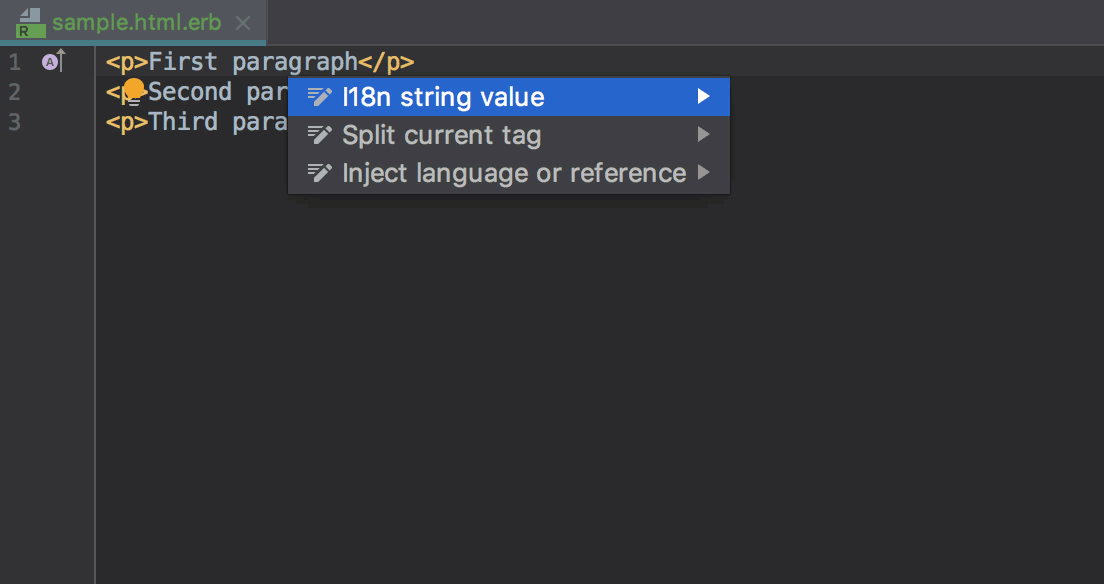Close the sample.html.erb tab

(x=243, y=23)
